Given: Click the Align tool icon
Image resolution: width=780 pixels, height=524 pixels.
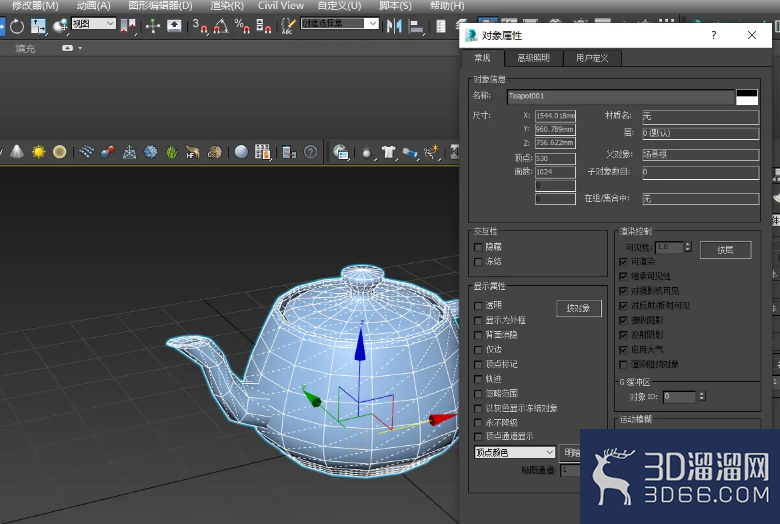Looking at the screenshot, I should [416, 26].
